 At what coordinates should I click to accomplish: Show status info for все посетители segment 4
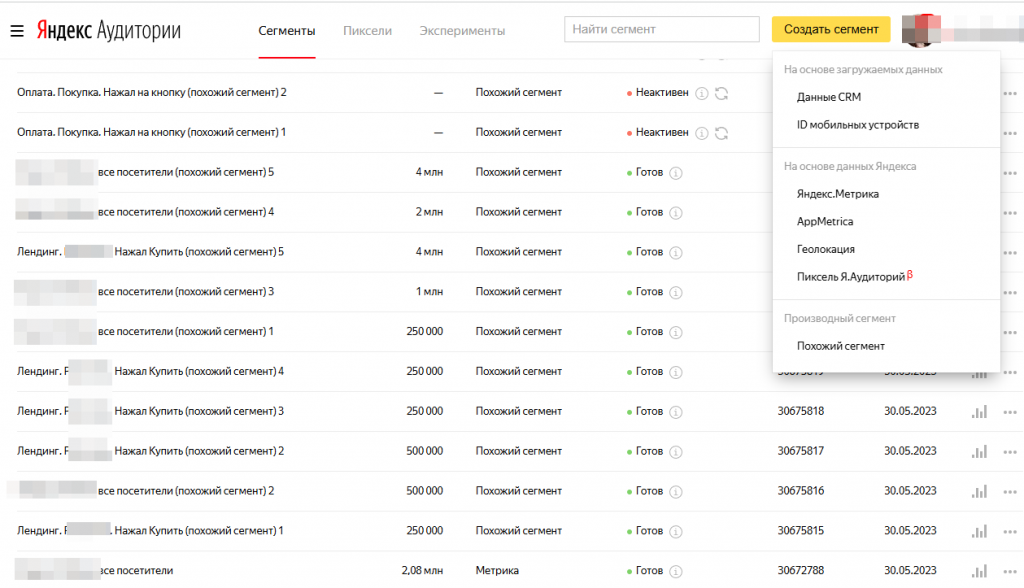pyautogui.click(x=676, y=213)
